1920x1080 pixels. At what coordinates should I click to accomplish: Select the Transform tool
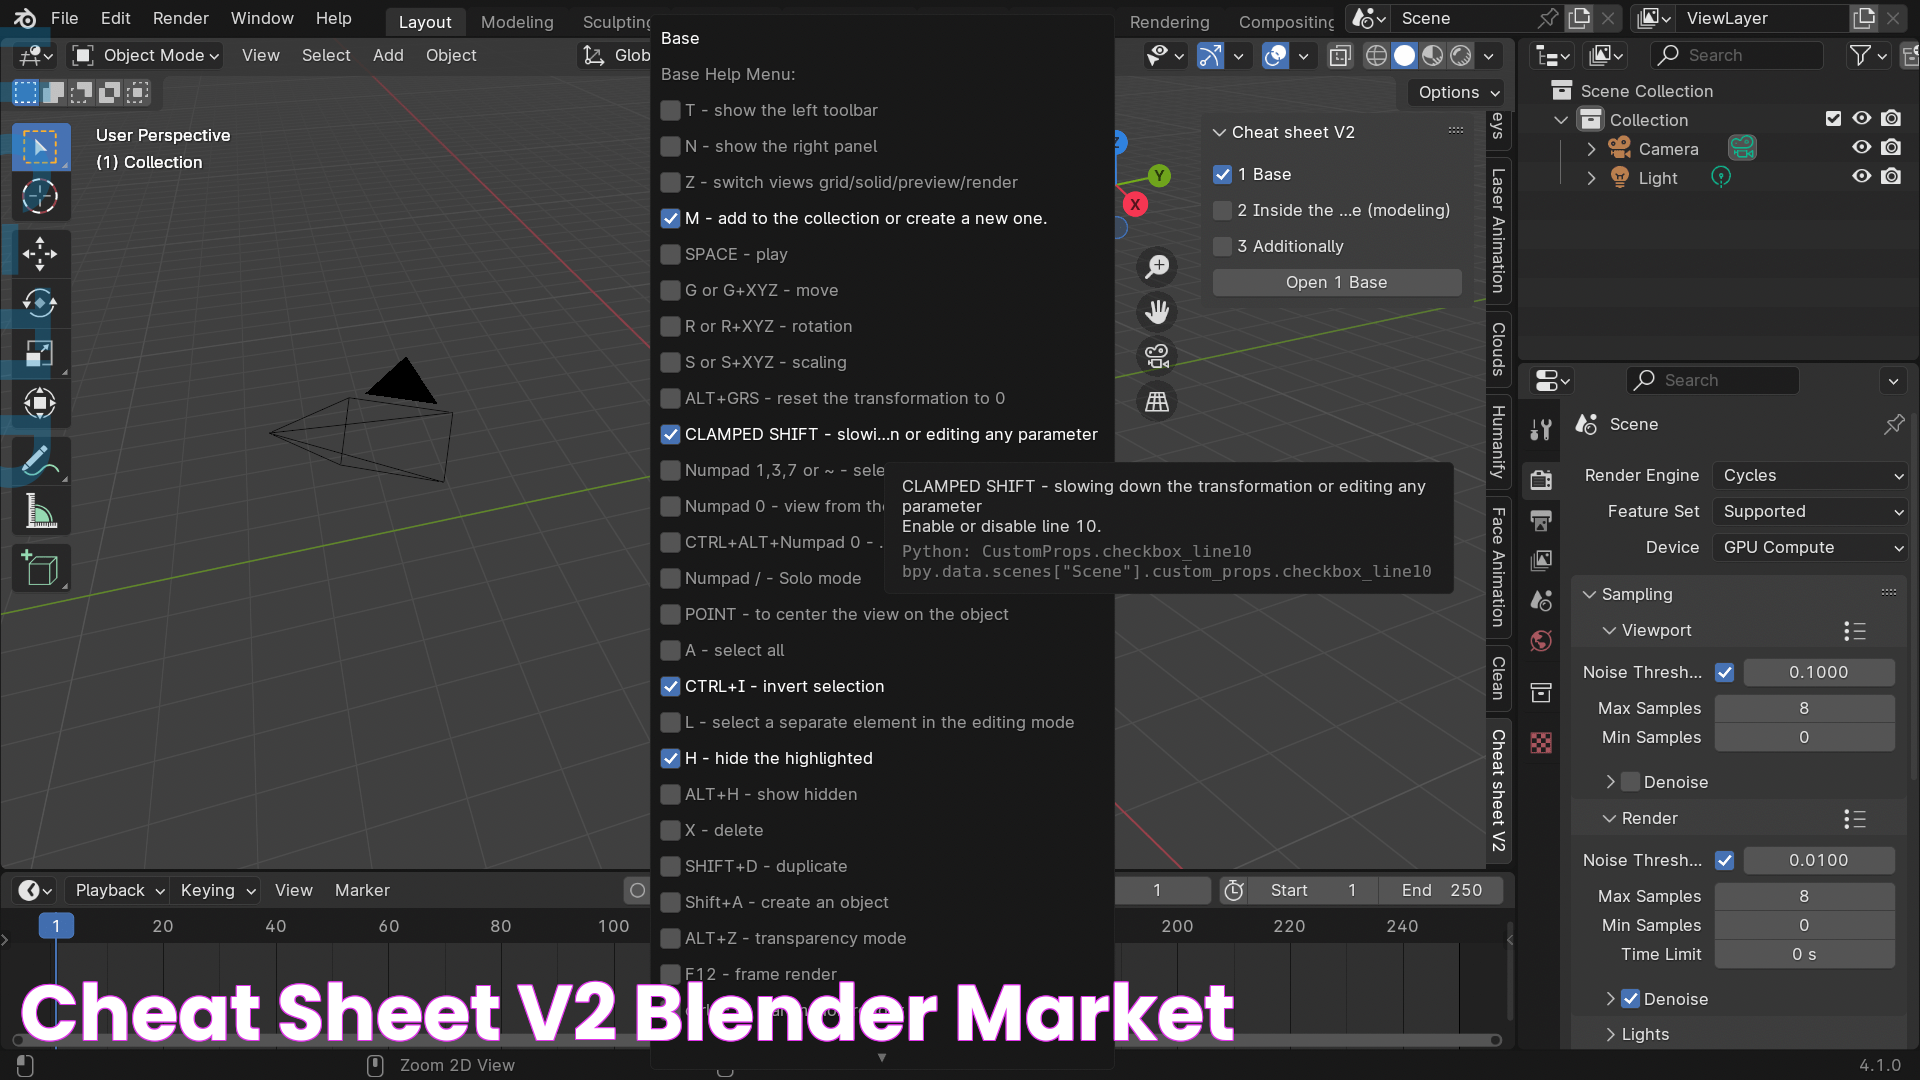pyautogui.click(x=40, y=403)
